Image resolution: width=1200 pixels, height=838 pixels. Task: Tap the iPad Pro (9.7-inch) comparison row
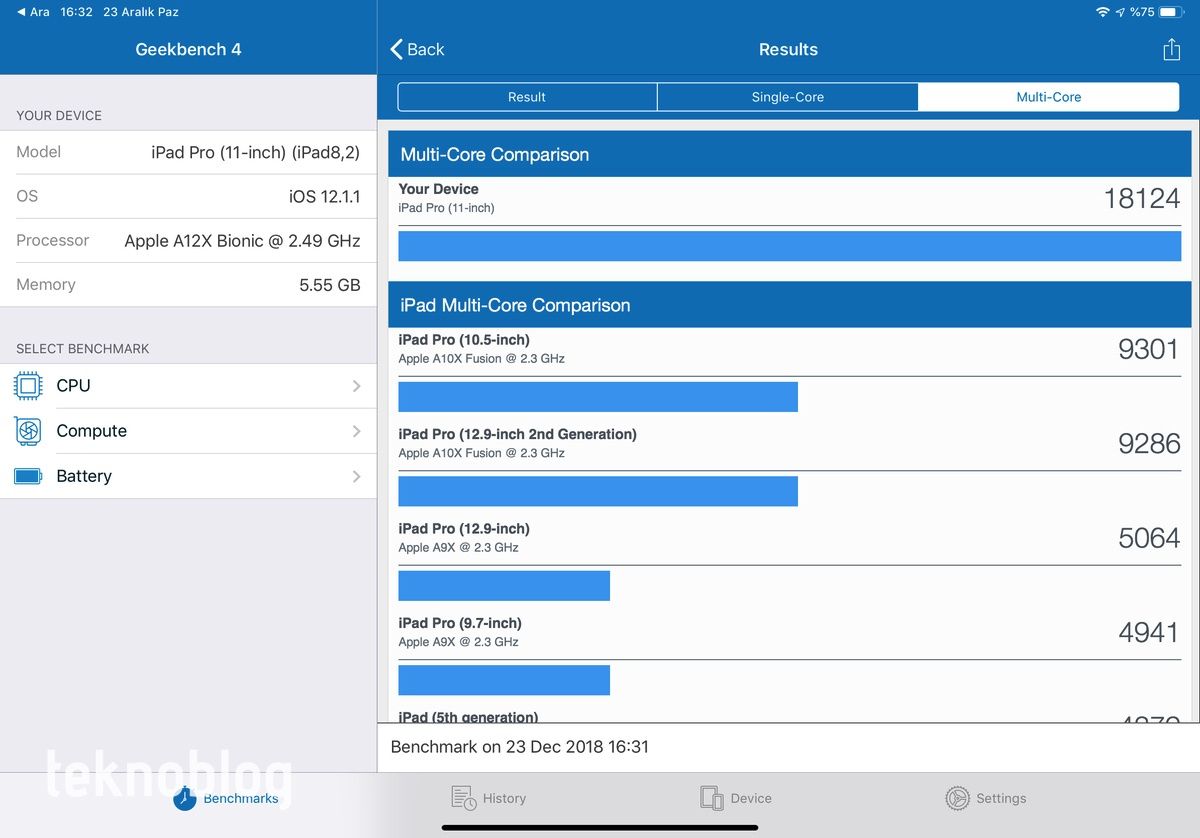(x=789, y=632)
